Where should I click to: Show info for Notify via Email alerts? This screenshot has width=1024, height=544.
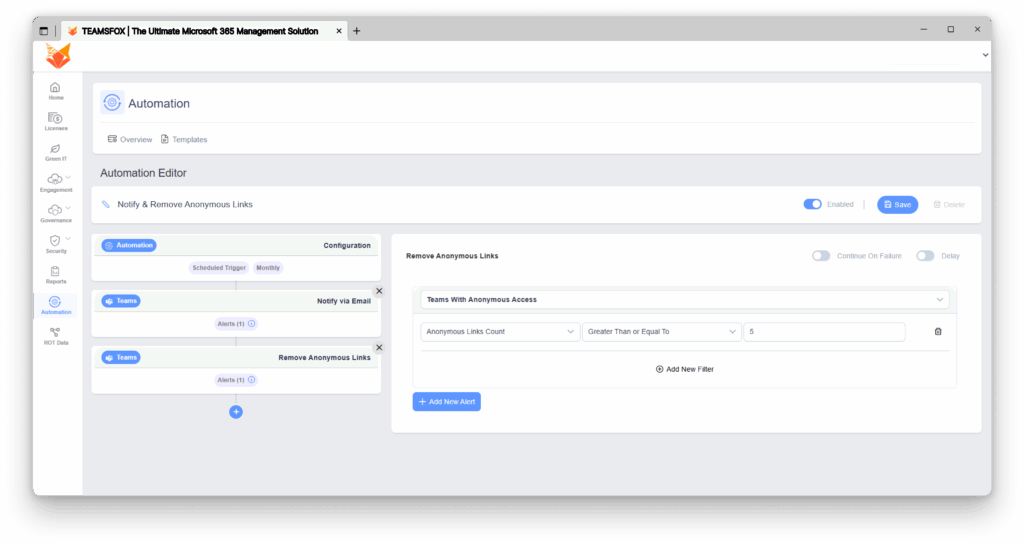click(x=251, y=324)
